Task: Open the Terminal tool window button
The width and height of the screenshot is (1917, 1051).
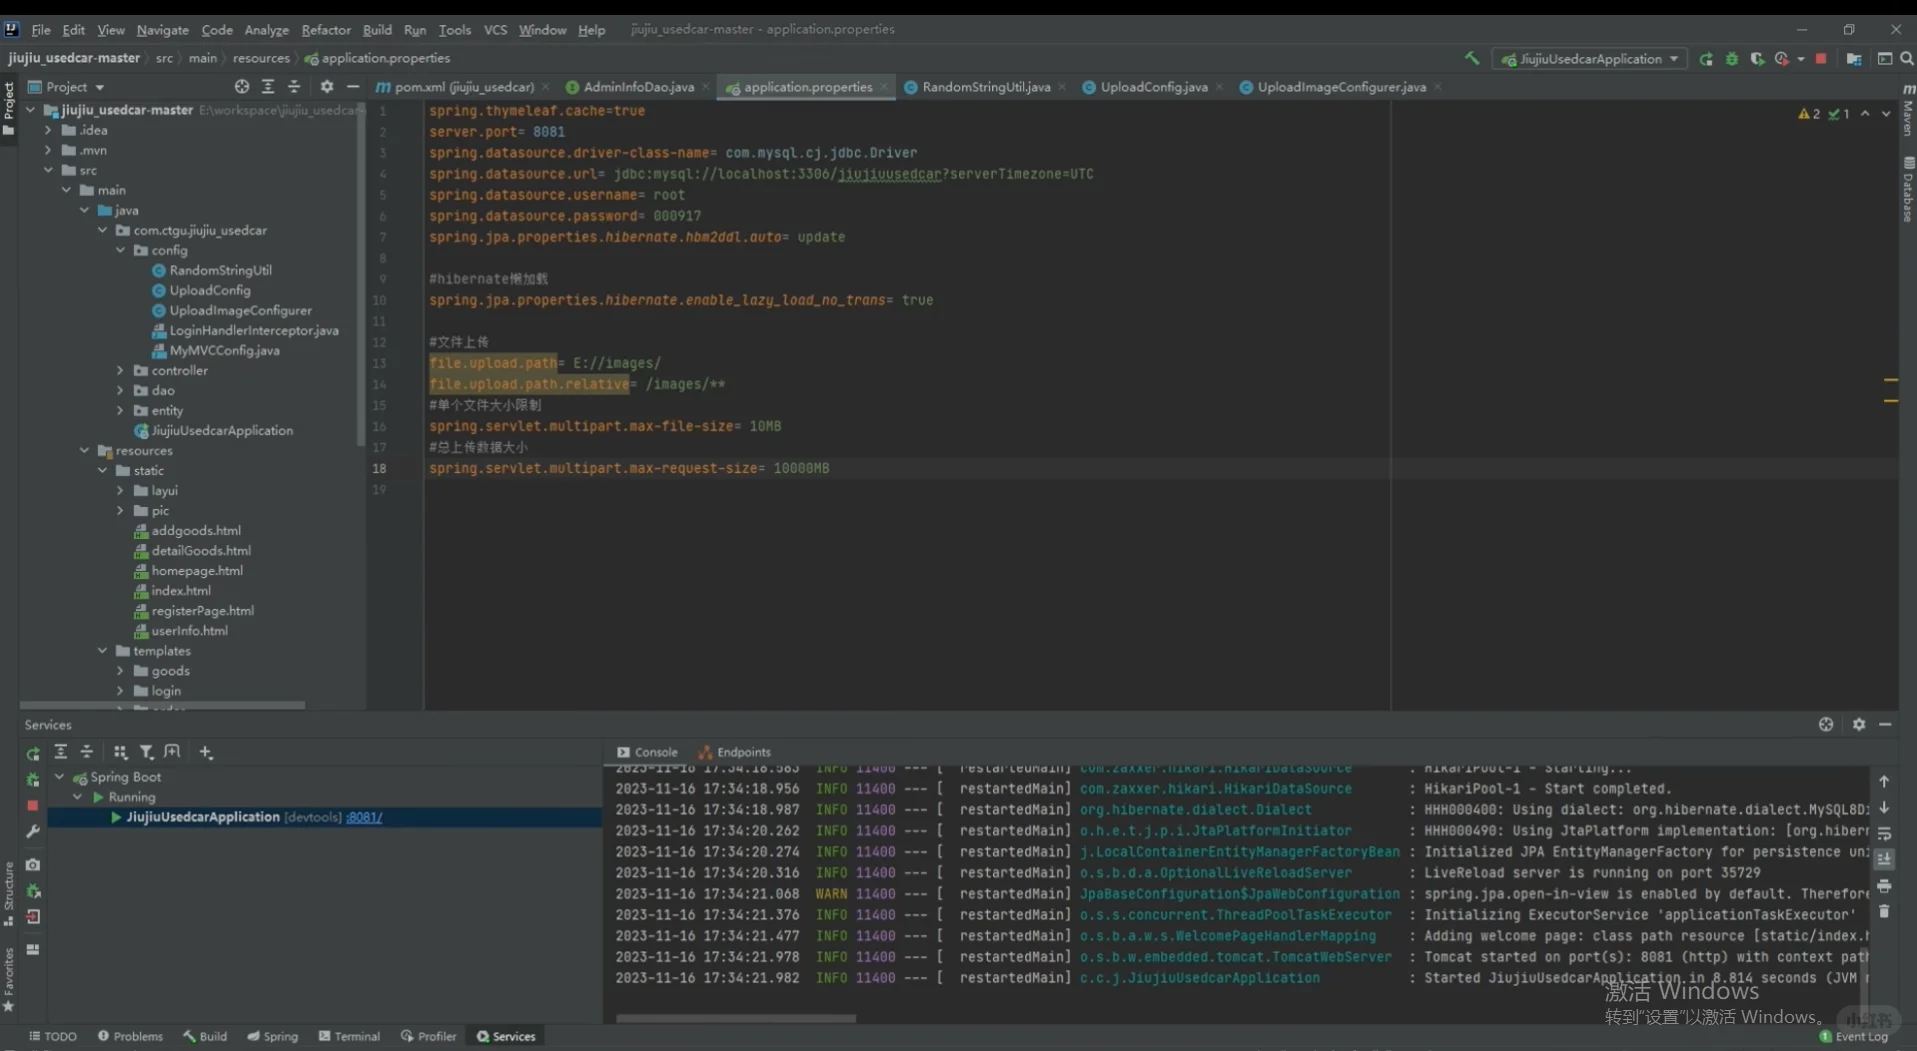Action: pos(349,1036)
